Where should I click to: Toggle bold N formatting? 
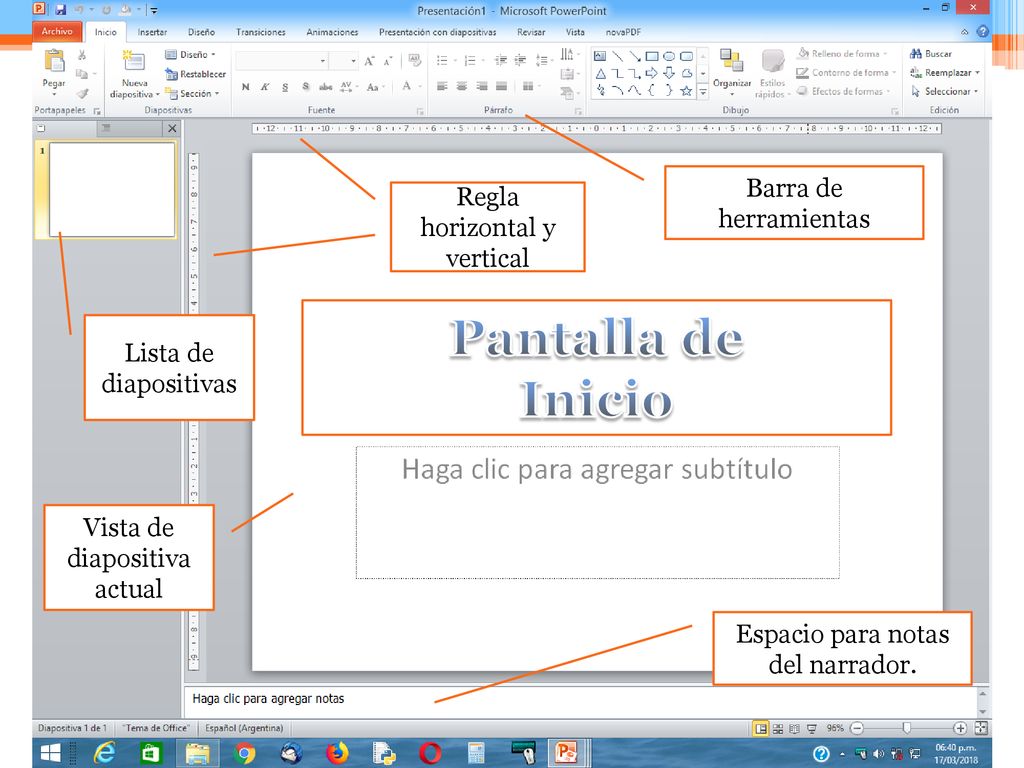pyautogui.click(x=246, y=87)
